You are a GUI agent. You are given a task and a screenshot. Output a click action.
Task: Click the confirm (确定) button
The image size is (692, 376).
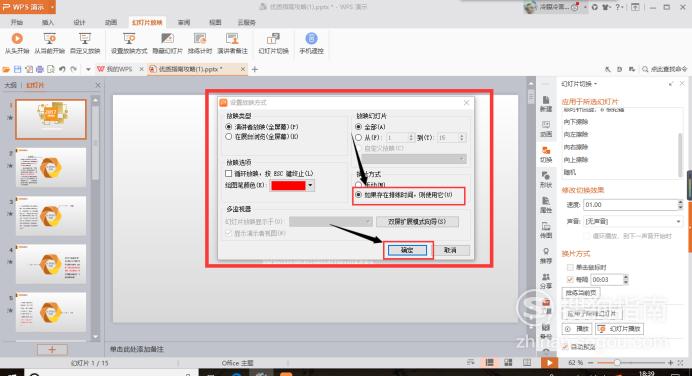click(x=407, y=250)
